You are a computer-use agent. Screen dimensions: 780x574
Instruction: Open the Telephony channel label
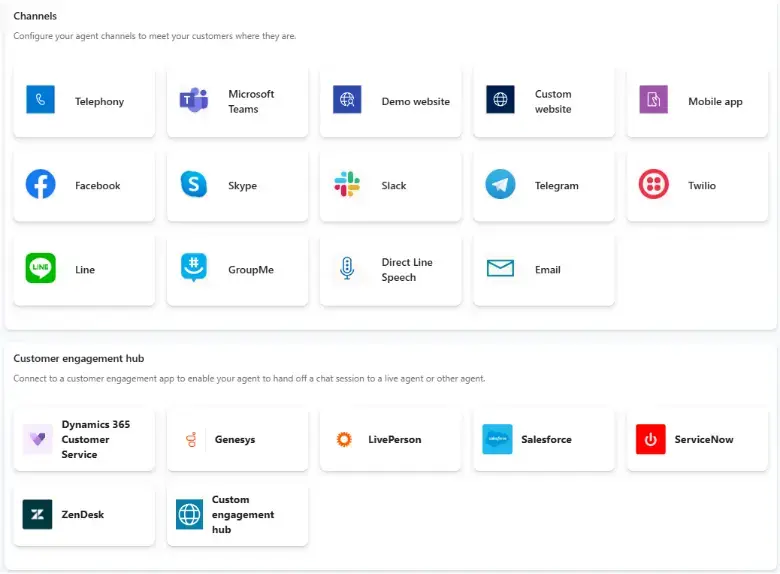point(99,101)
